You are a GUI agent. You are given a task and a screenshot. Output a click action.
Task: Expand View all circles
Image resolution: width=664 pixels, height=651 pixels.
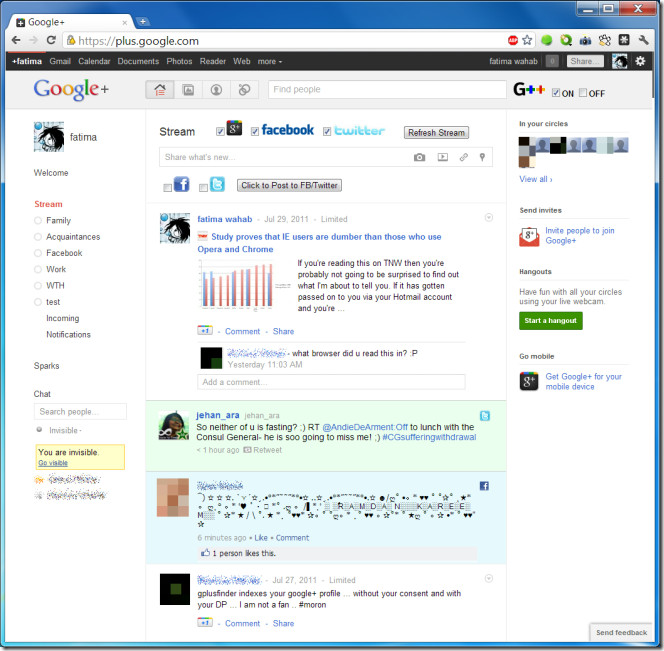536,179
